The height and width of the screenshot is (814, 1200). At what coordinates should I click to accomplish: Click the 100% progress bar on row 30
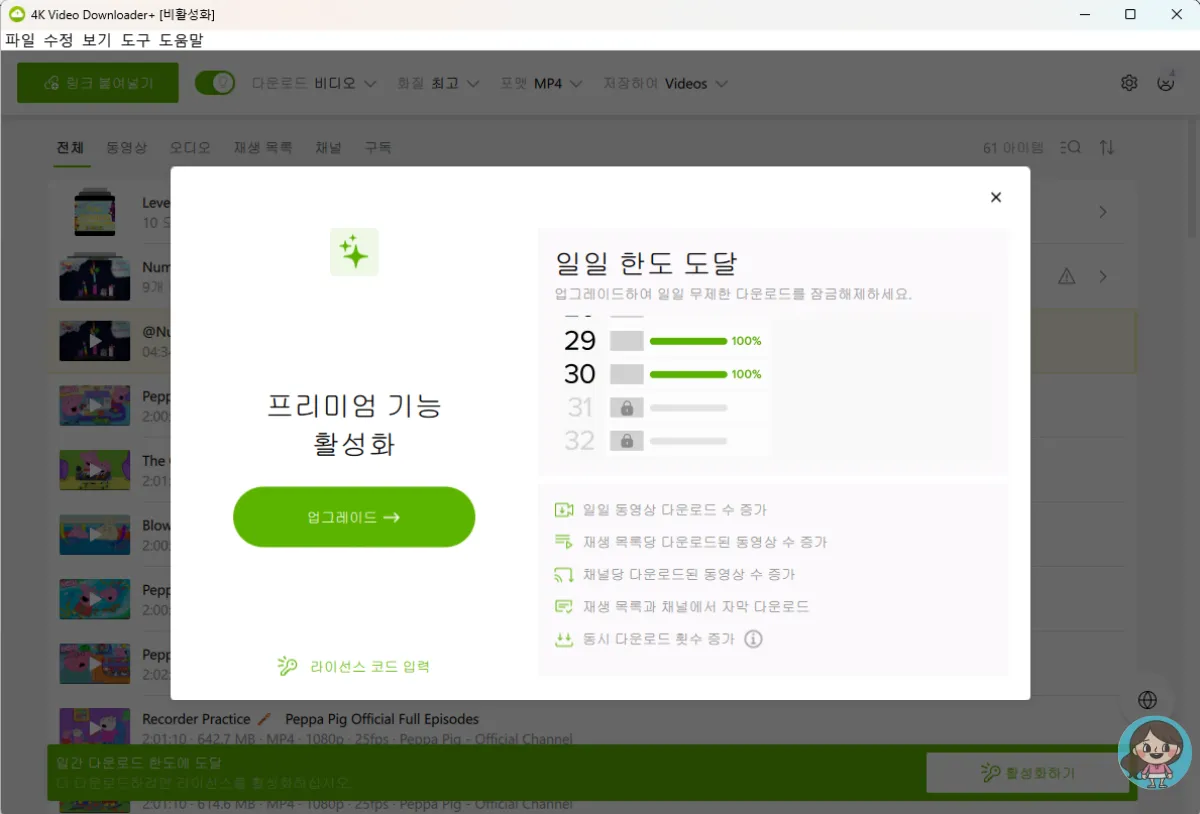pyautogui.click(x=688, y=374)
